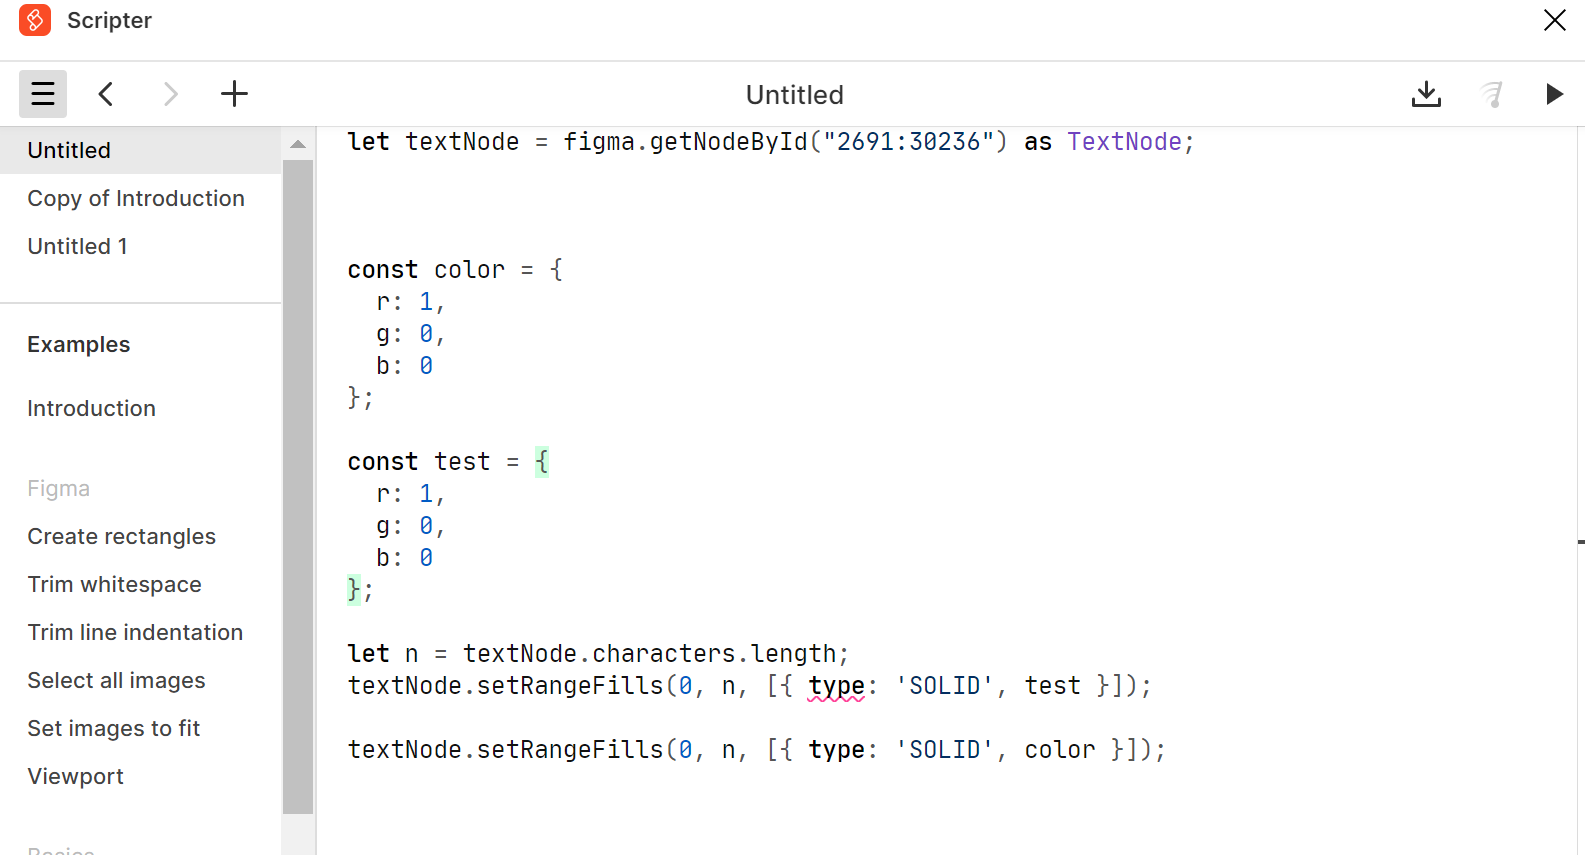
Task: Click the highlighted closing brace of test
Action: [353, 590]
